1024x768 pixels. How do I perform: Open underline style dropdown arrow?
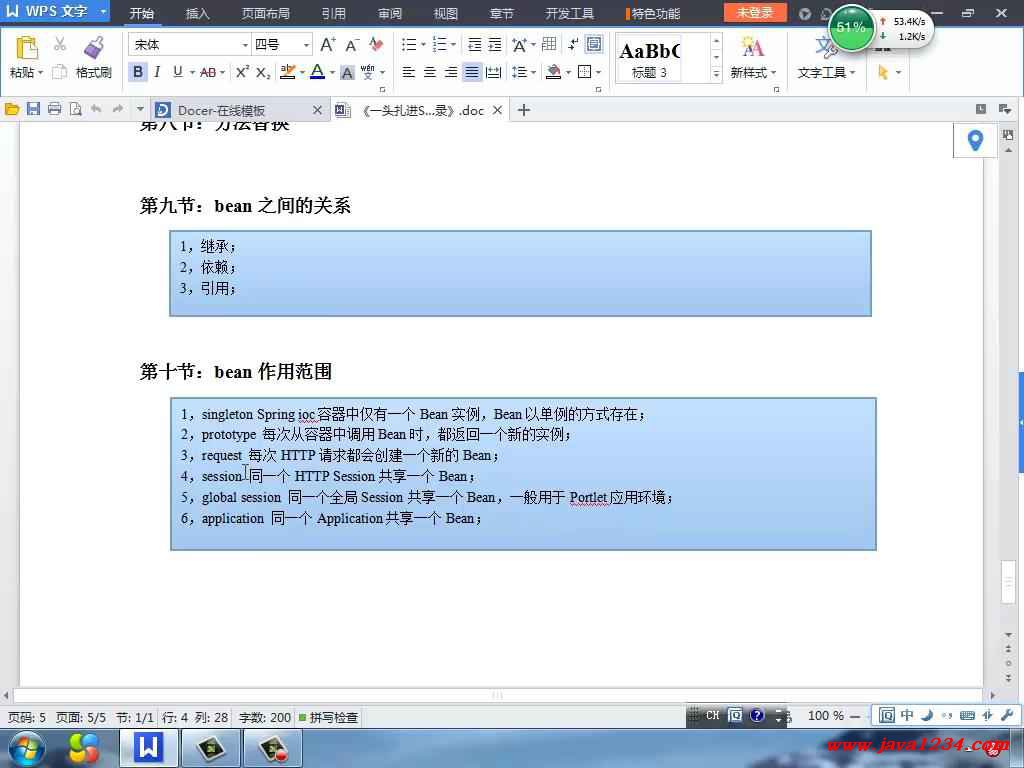click(192, 72)
